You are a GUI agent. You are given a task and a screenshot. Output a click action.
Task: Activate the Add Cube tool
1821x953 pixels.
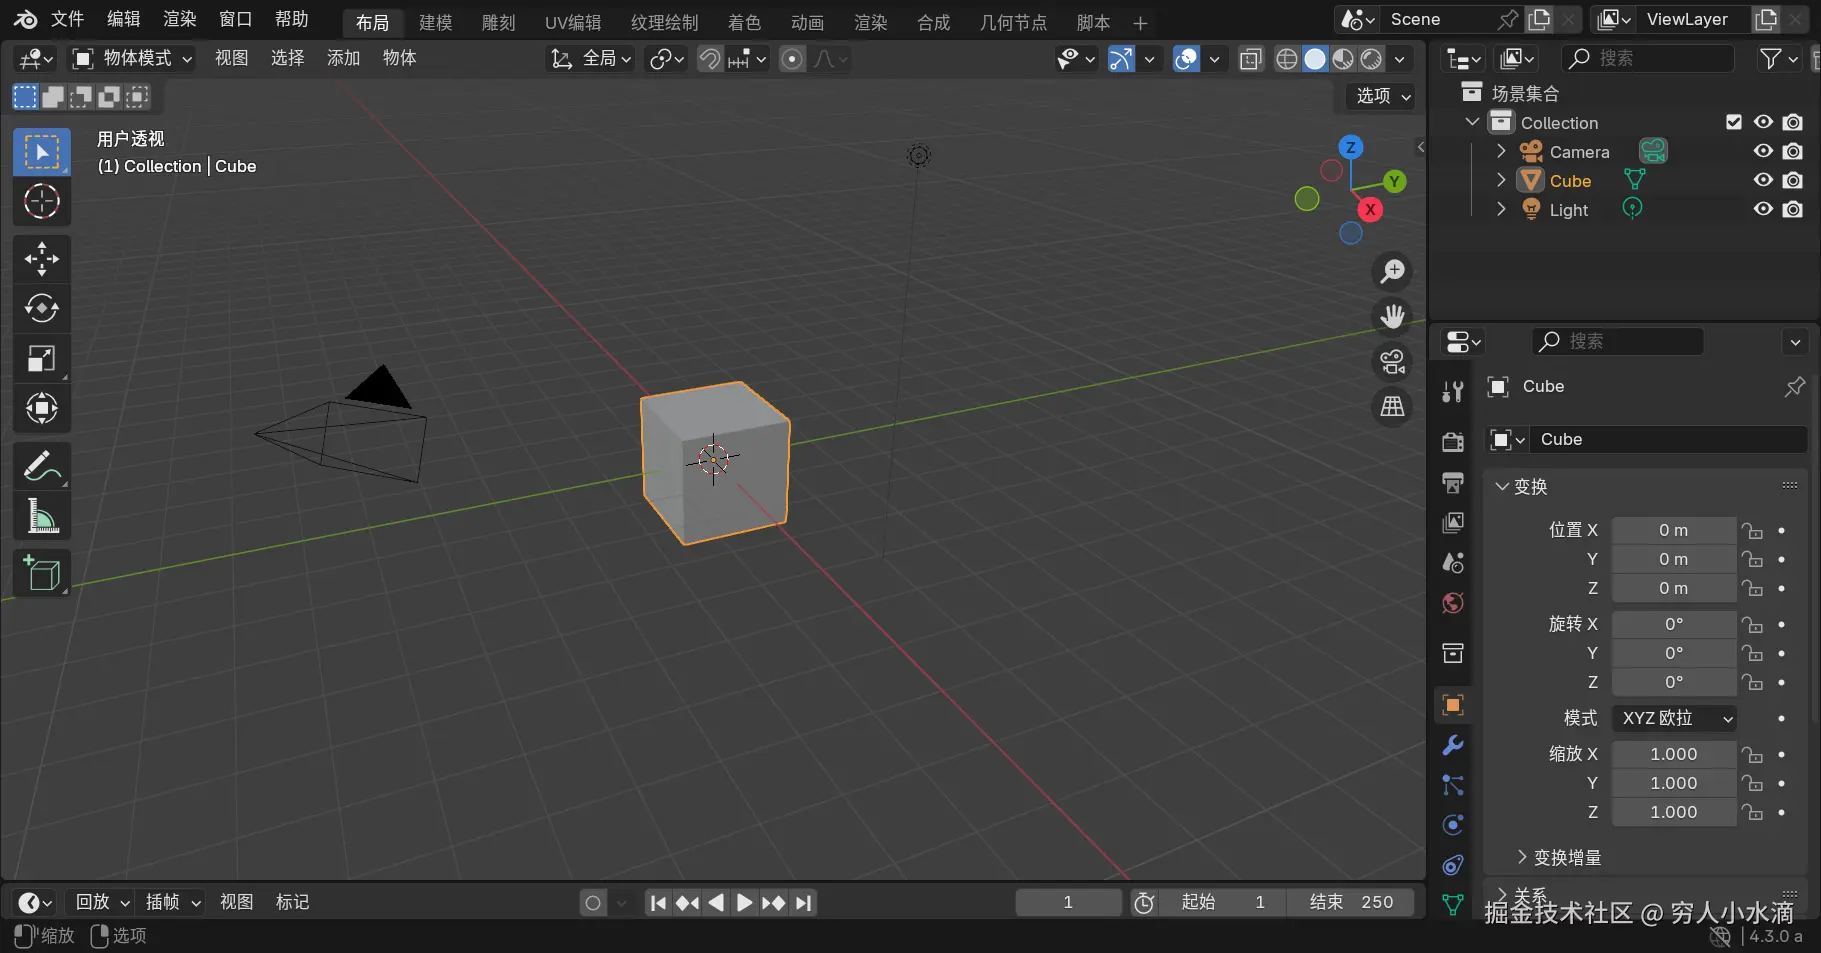42,572
